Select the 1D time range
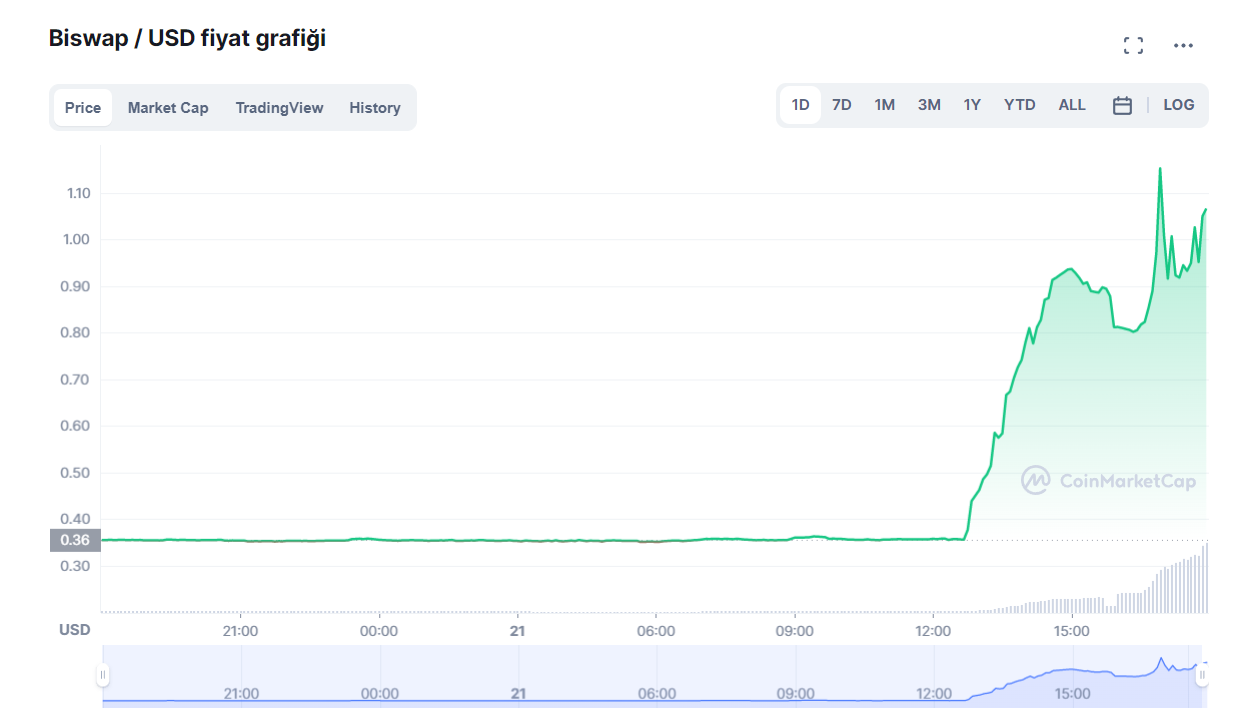The height and width of the screenshot is (713, 1236). pos(800,105)
